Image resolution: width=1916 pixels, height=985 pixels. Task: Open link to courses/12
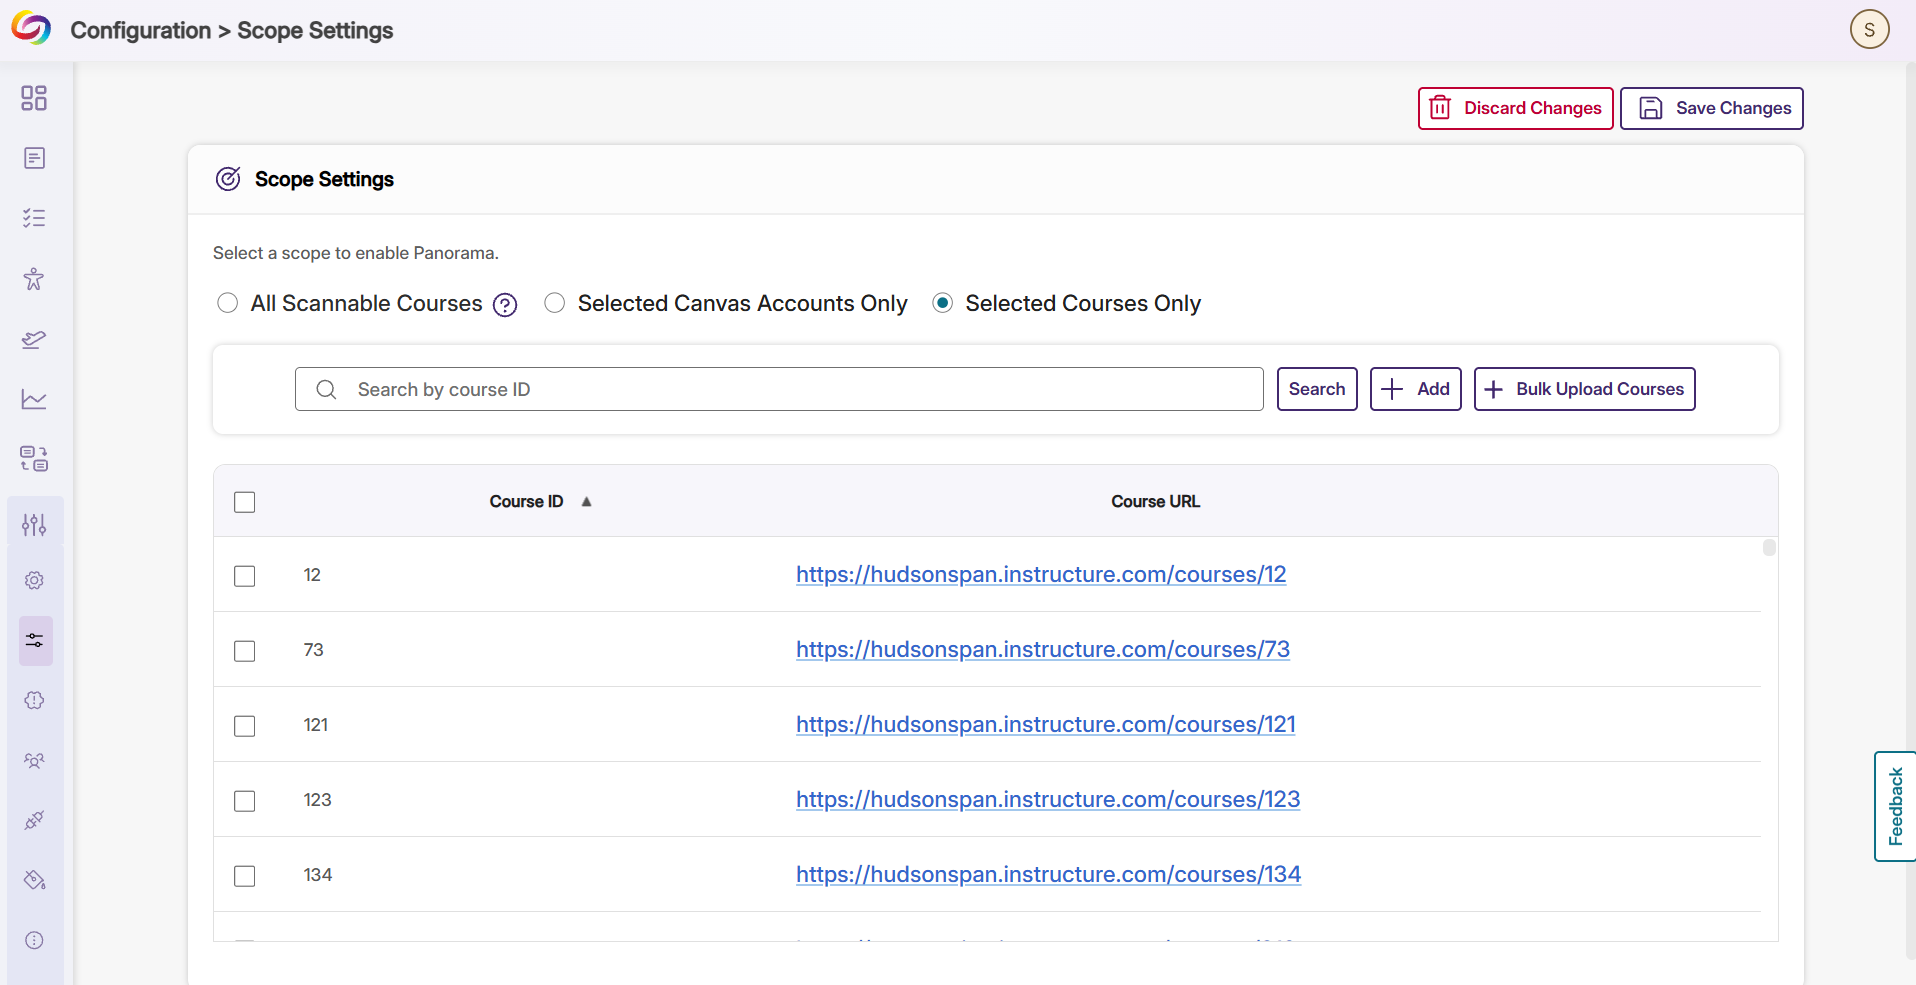[x=1041, y=574]
